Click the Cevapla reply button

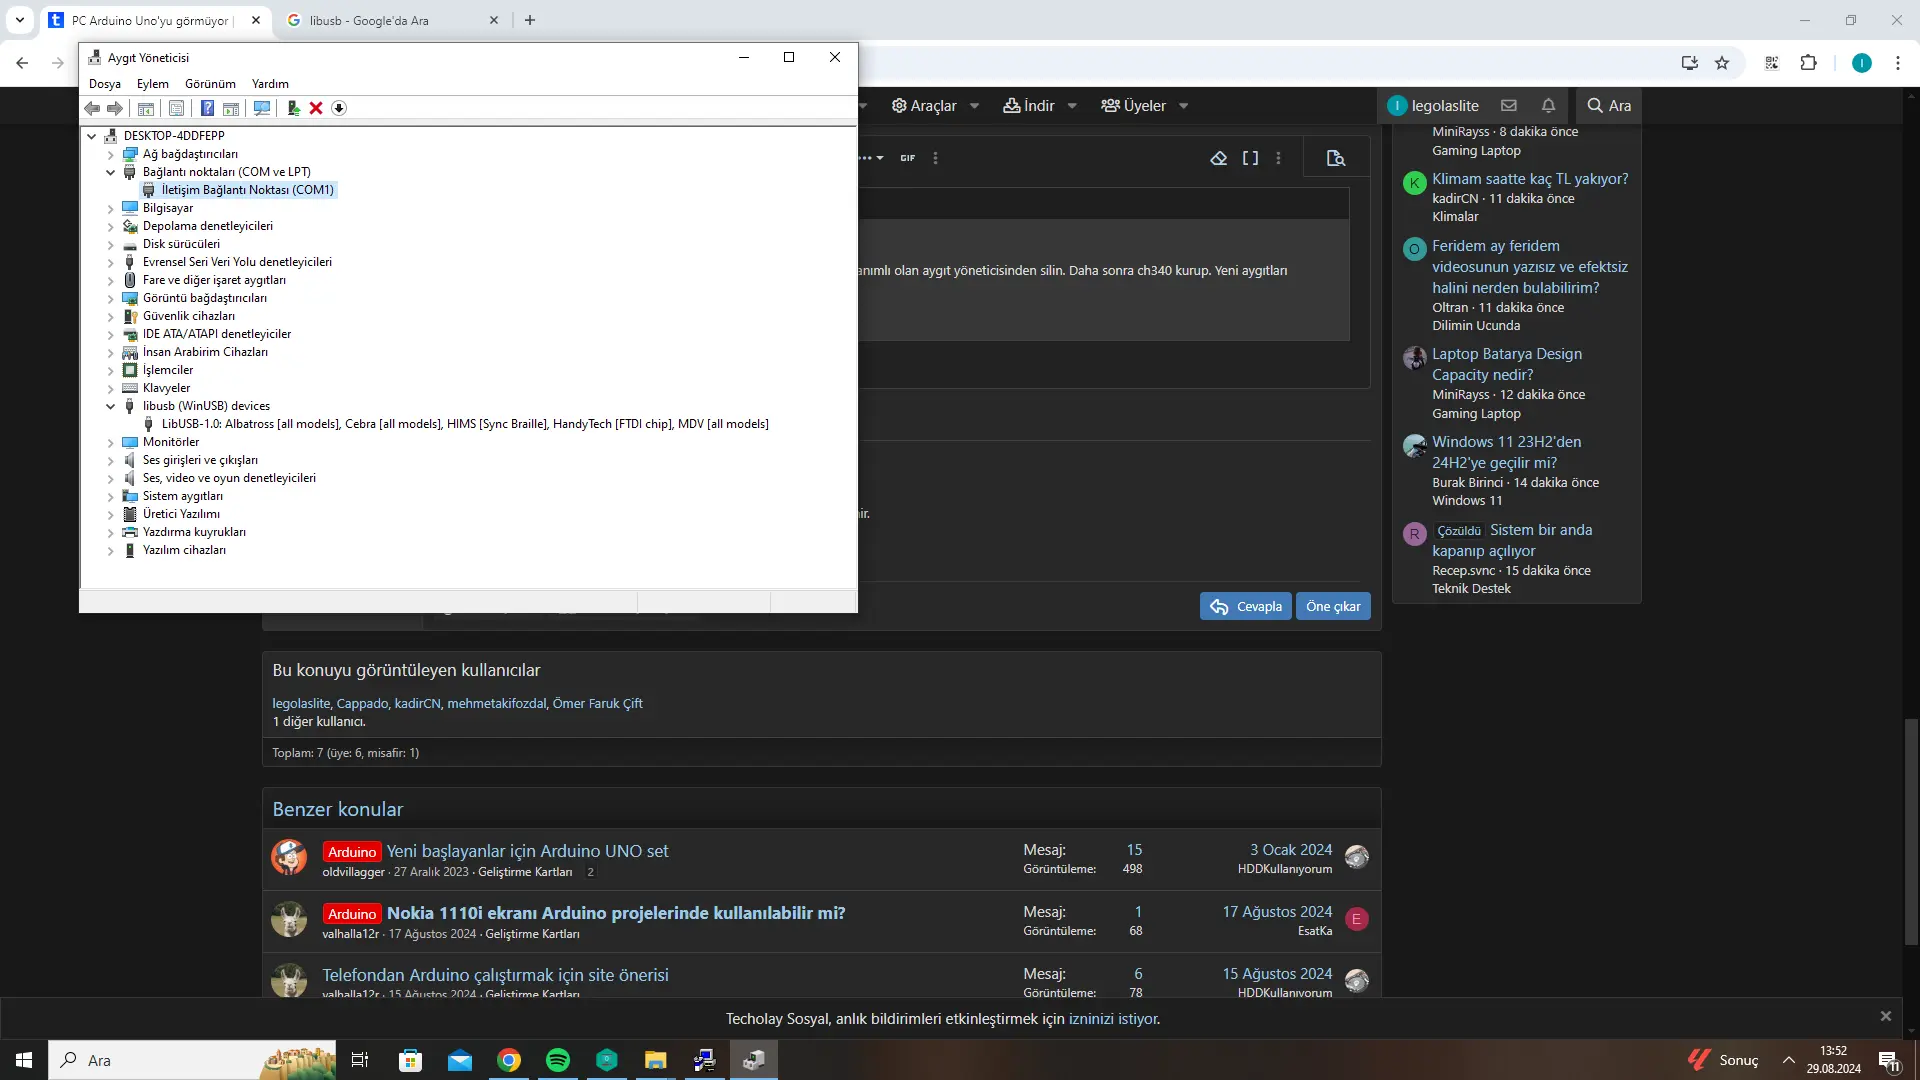click(x=1245, y=607)
